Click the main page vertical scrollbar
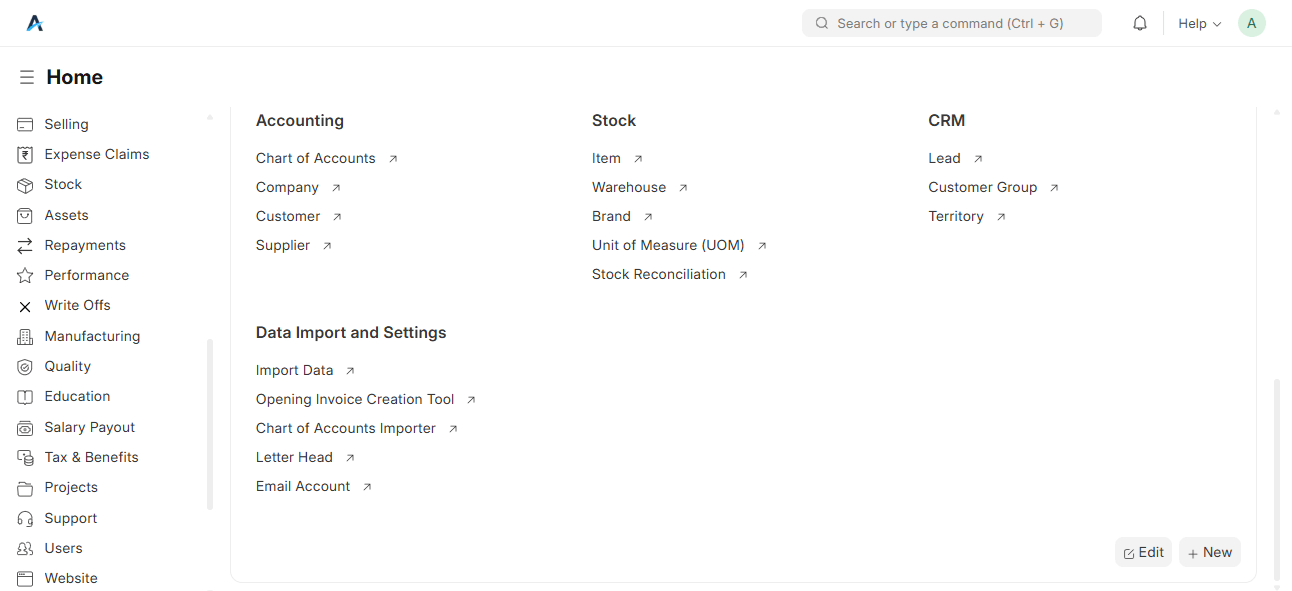This screenshot has width=1292, height=591. point(1276,478)
